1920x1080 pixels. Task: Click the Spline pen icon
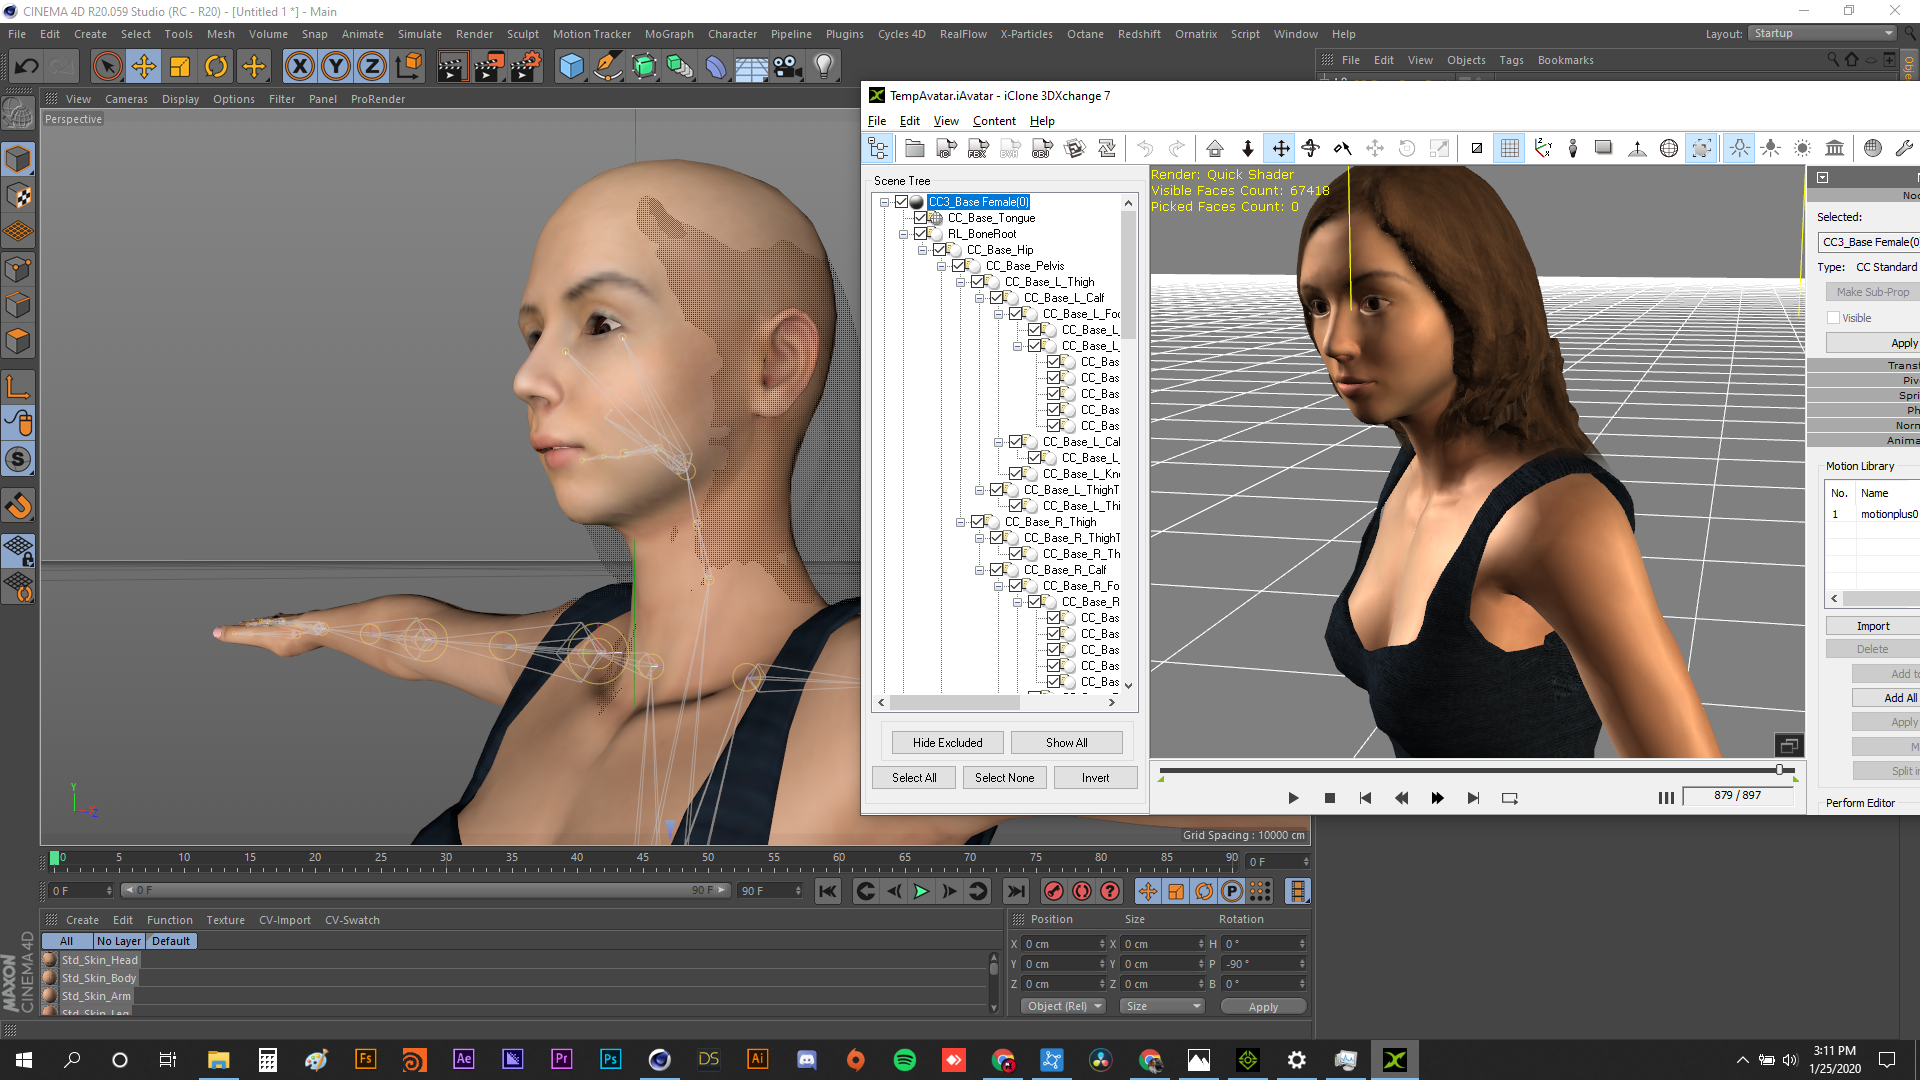coord(607,67)
